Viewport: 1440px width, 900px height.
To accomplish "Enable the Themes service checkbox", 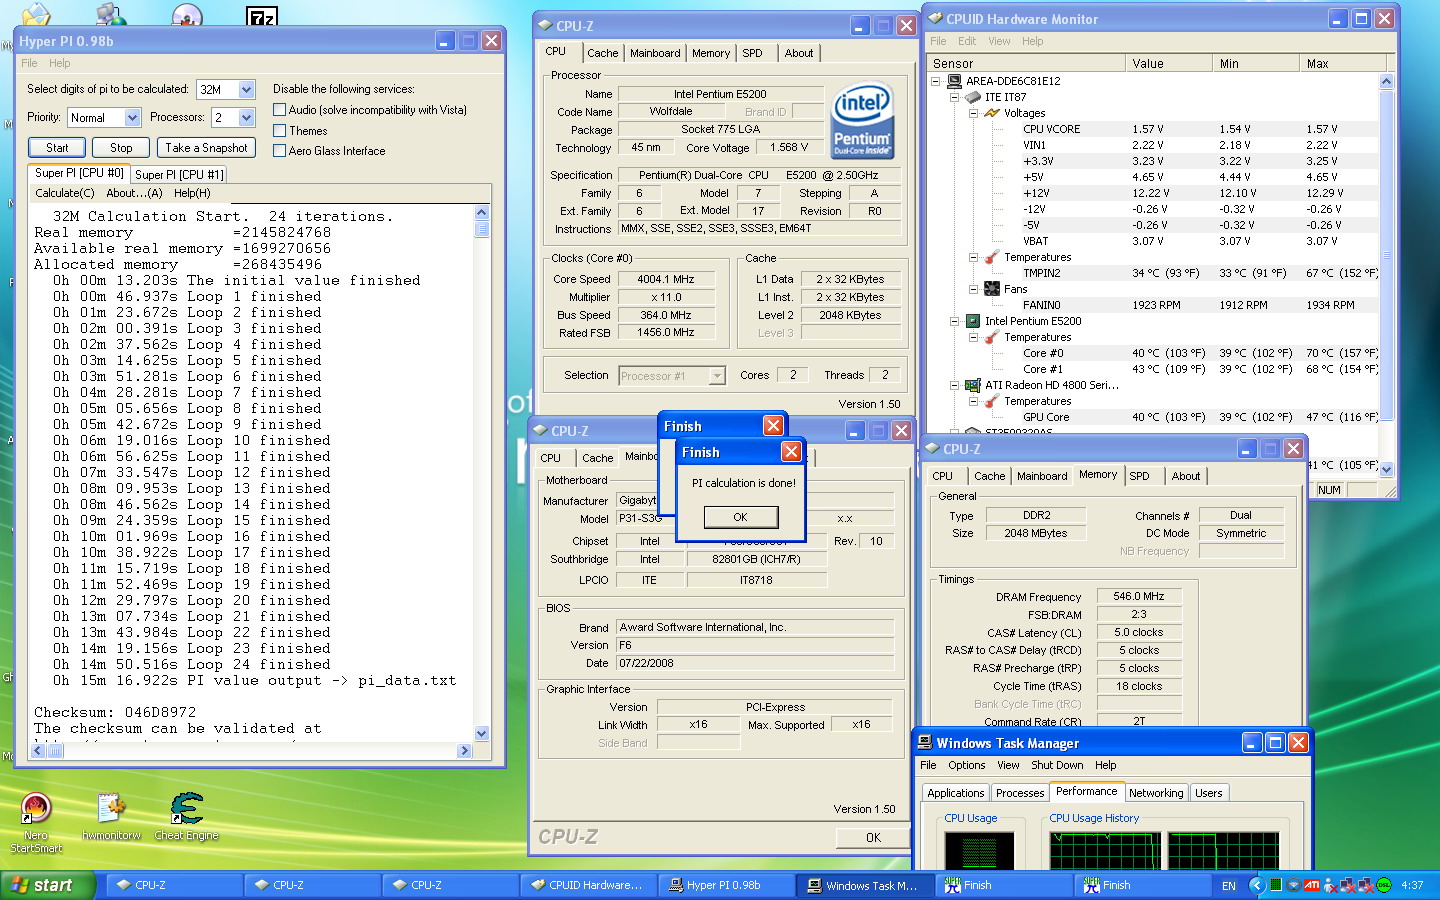I will click(x=280, y=130).
